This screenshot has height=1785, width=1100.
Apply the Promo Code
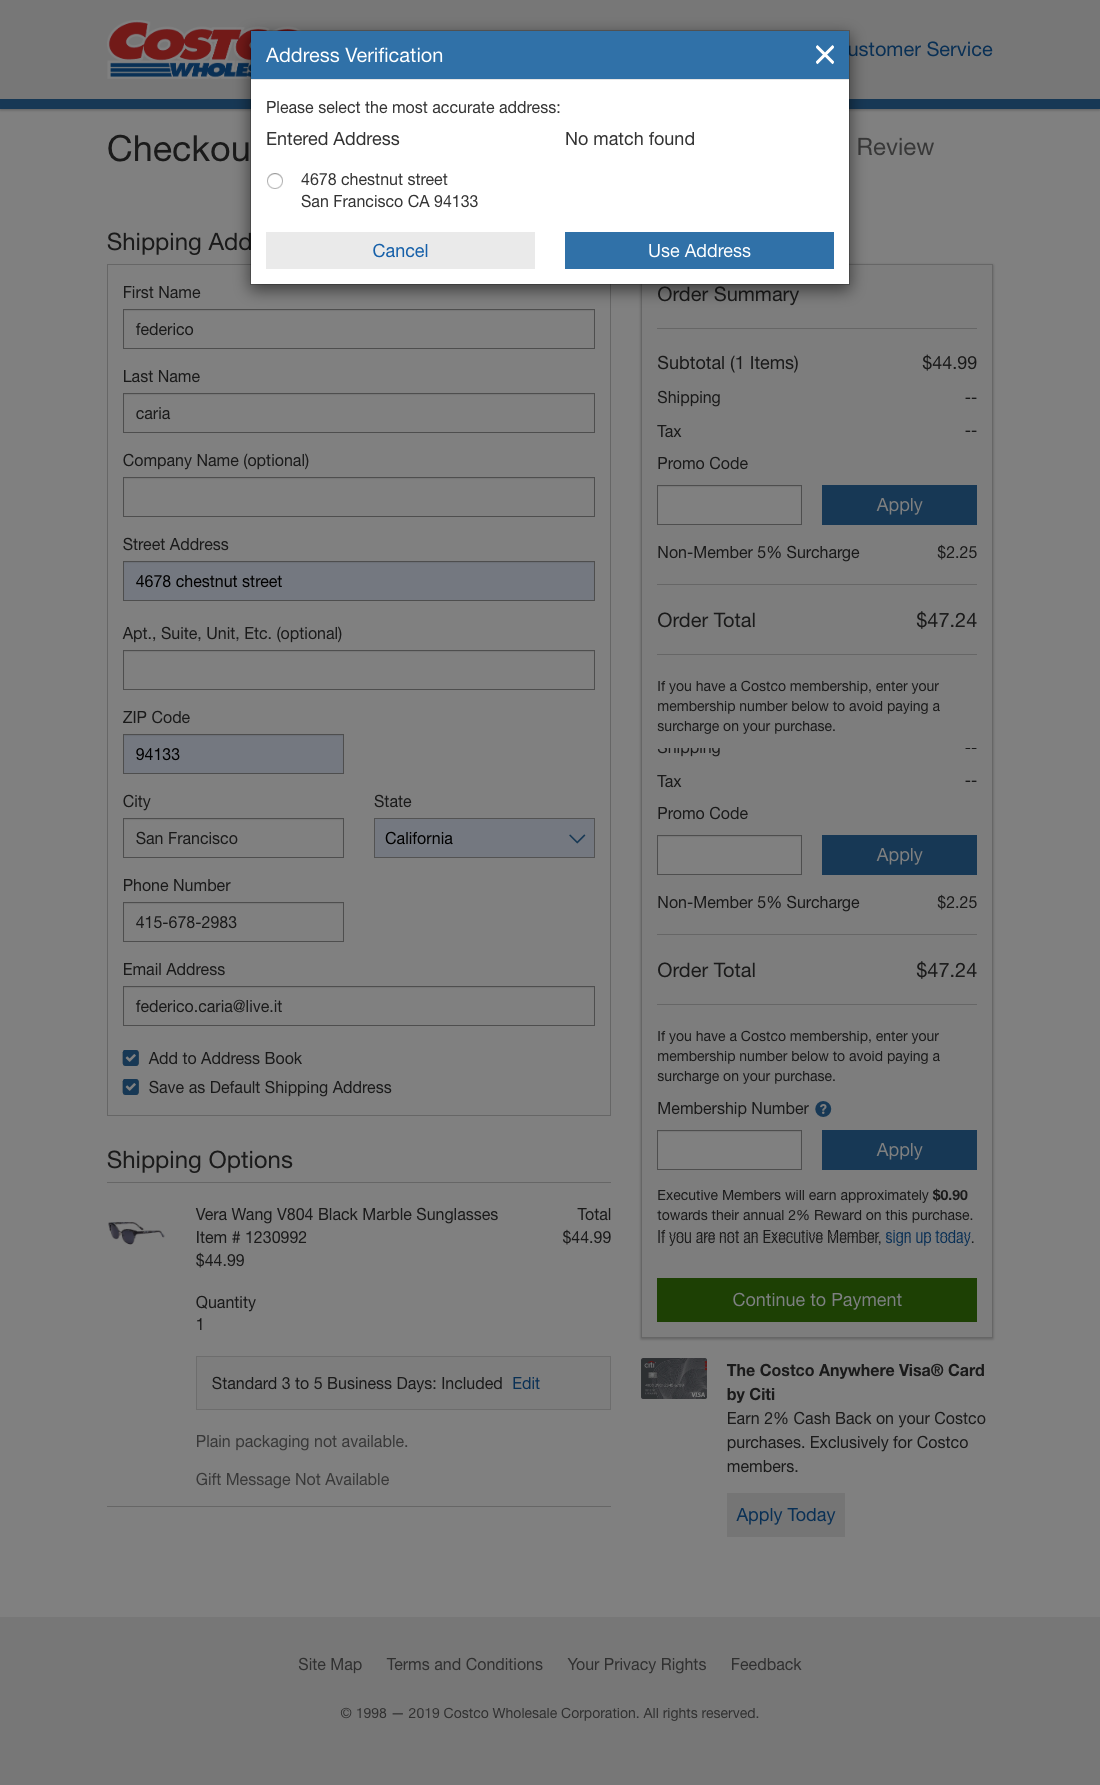(898, 505)
